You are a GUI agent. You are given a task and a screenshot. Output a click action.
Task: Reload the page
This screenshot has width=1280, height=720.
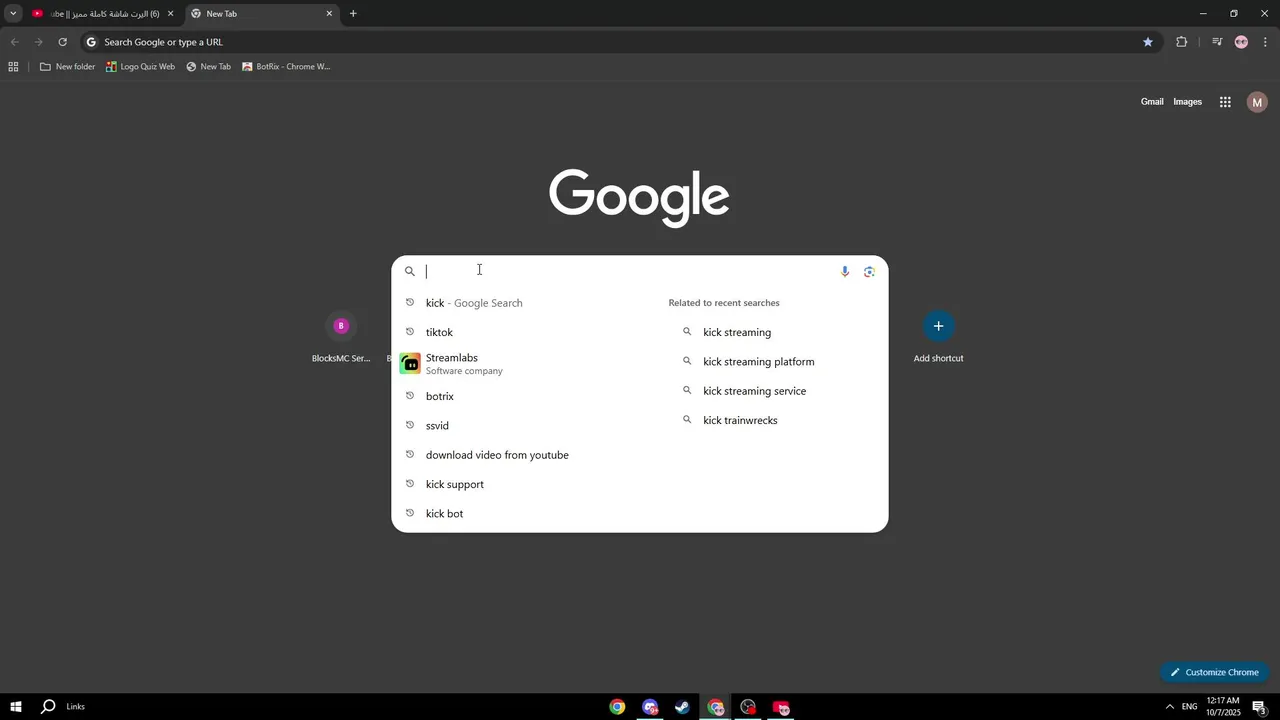[62, 42]
